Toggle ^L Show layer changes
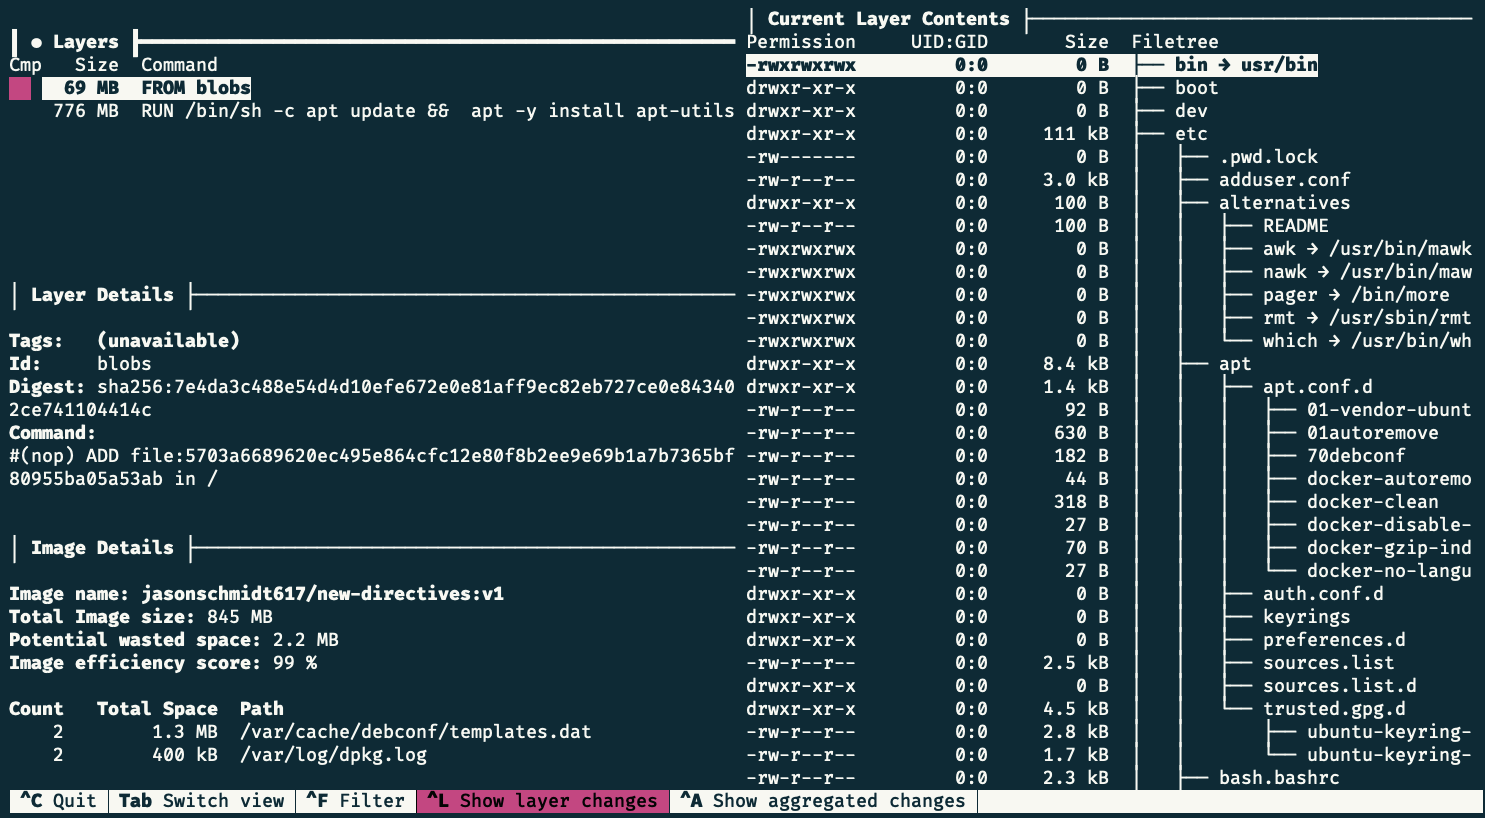Image resolution: width=1485 pixels, height=818 pixels. pos(543,801)
